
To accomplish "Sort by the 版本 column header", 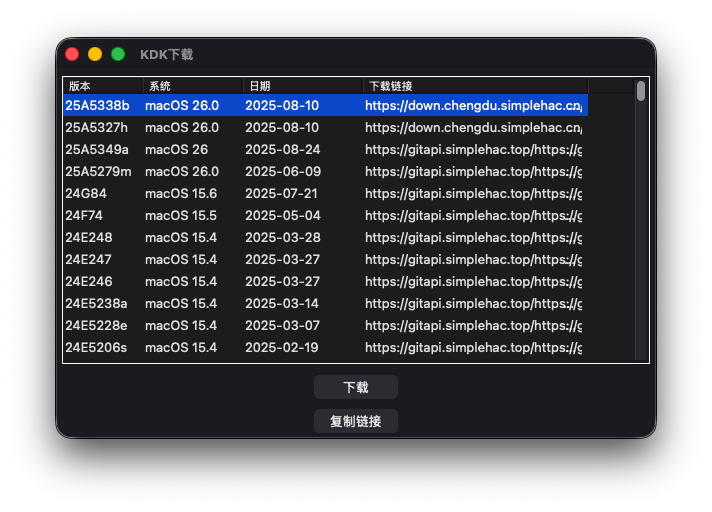I will pyautogui.click(x=103, y=86).
